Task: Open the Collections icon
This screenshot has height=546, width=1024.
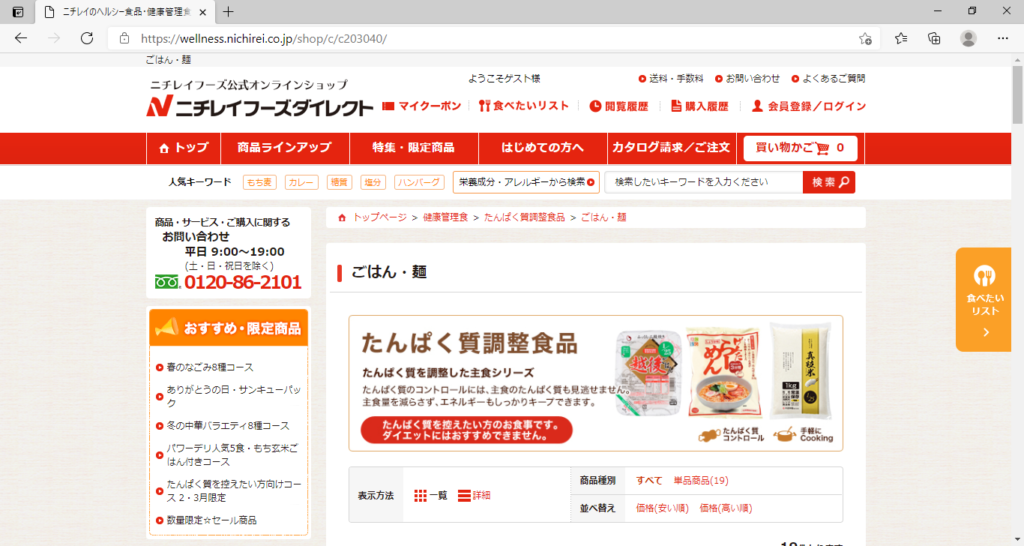Action: pos(935,39)
